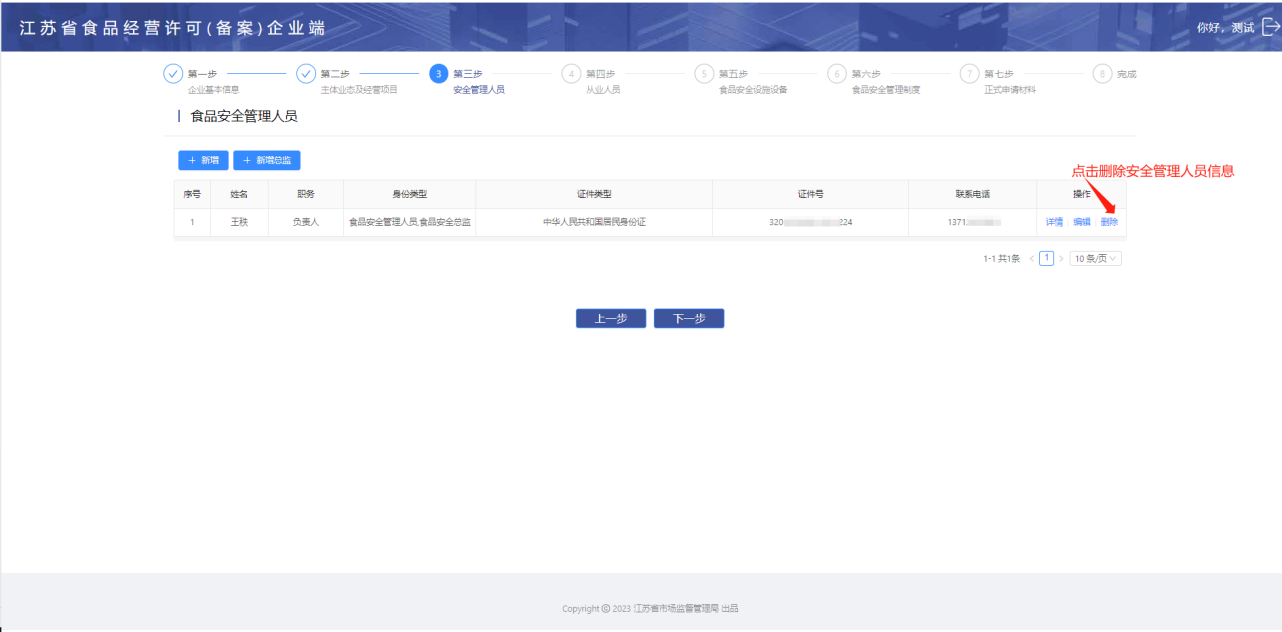The height and width of the screenshot is (632, 1282).
Task: Click step two checkmark circle icon
Action: pyautogui.click(x=306, y=74)
